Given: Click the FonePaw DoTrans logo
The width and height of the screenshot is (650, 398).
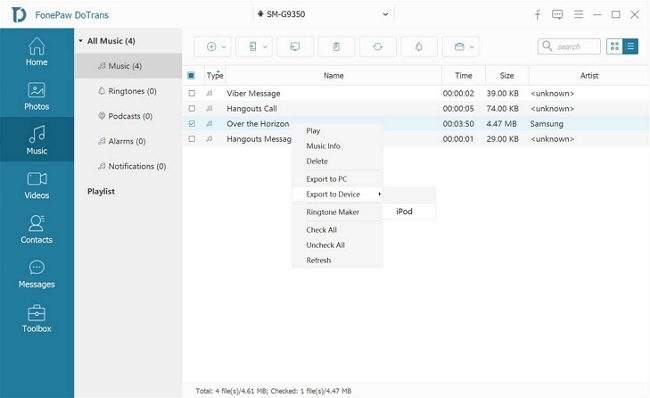Looking at the screenshot, I should coord(19,15).
